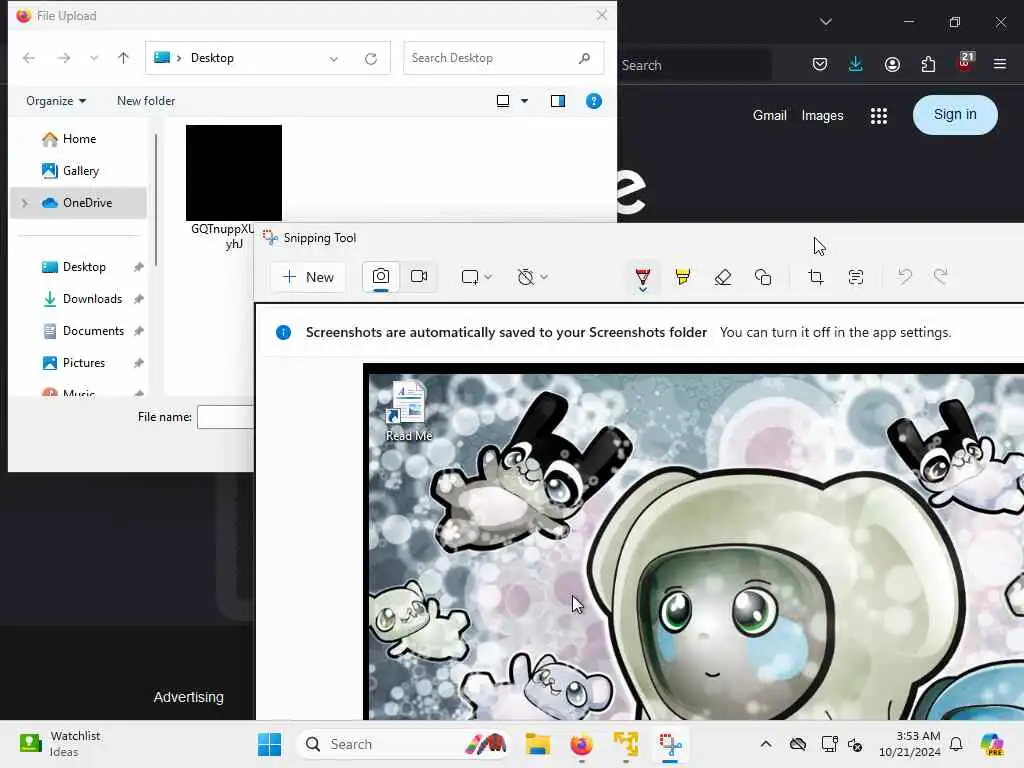Open the clock showing 3:53 AM
Image resolution: width=1024 pixels, height=768 pixels.
[909, 744]
